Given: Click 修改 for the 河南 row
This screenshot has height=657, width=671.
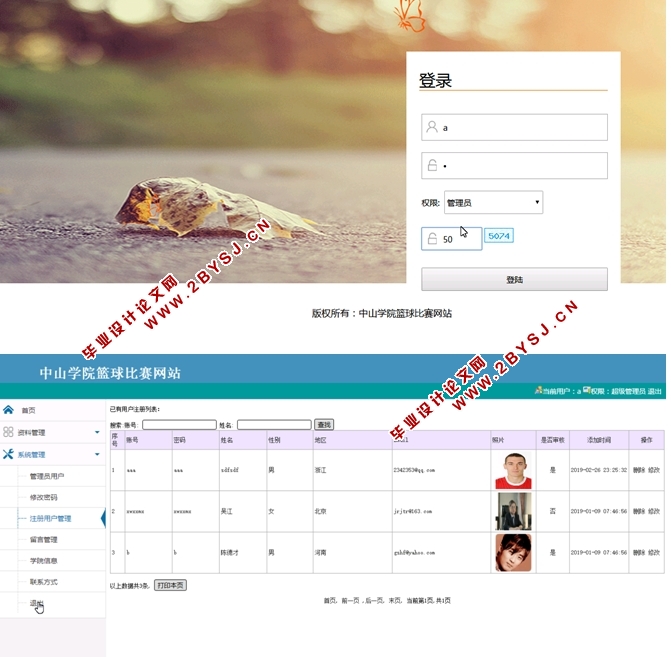Looking at the screenshot, I should coord(654,553).
